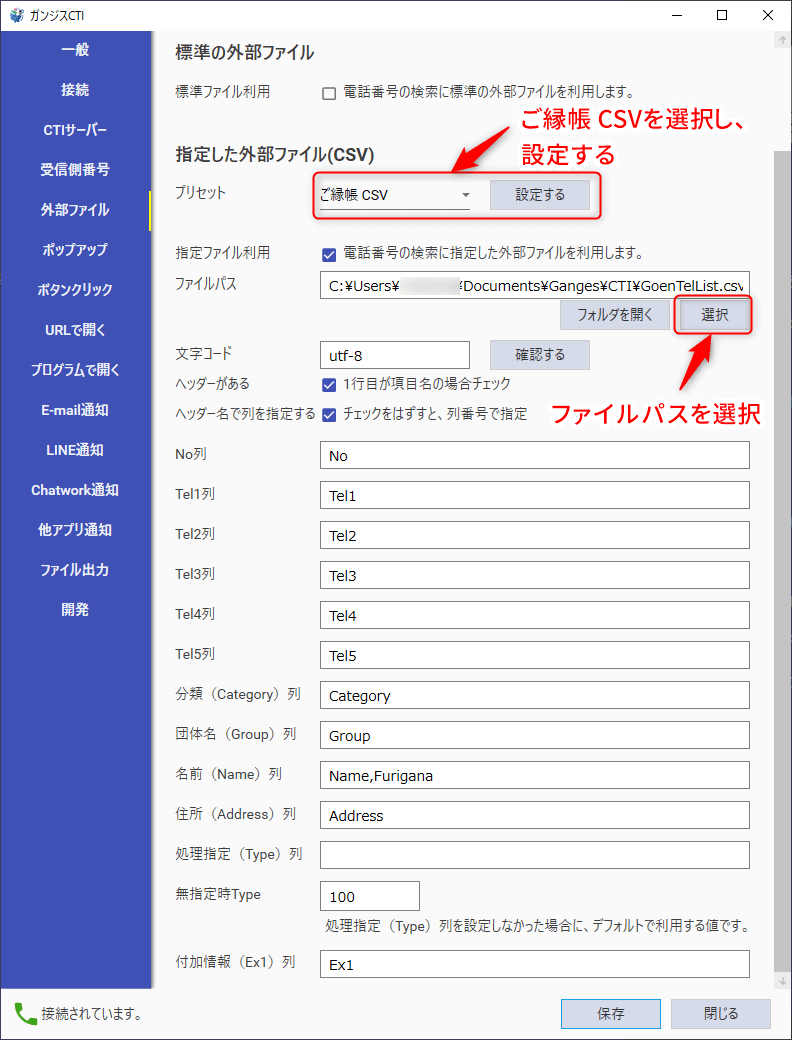The image size is (792, 1040).
Task: Click the vertical scrollbar on the right
Action: [x=781, y=500]
